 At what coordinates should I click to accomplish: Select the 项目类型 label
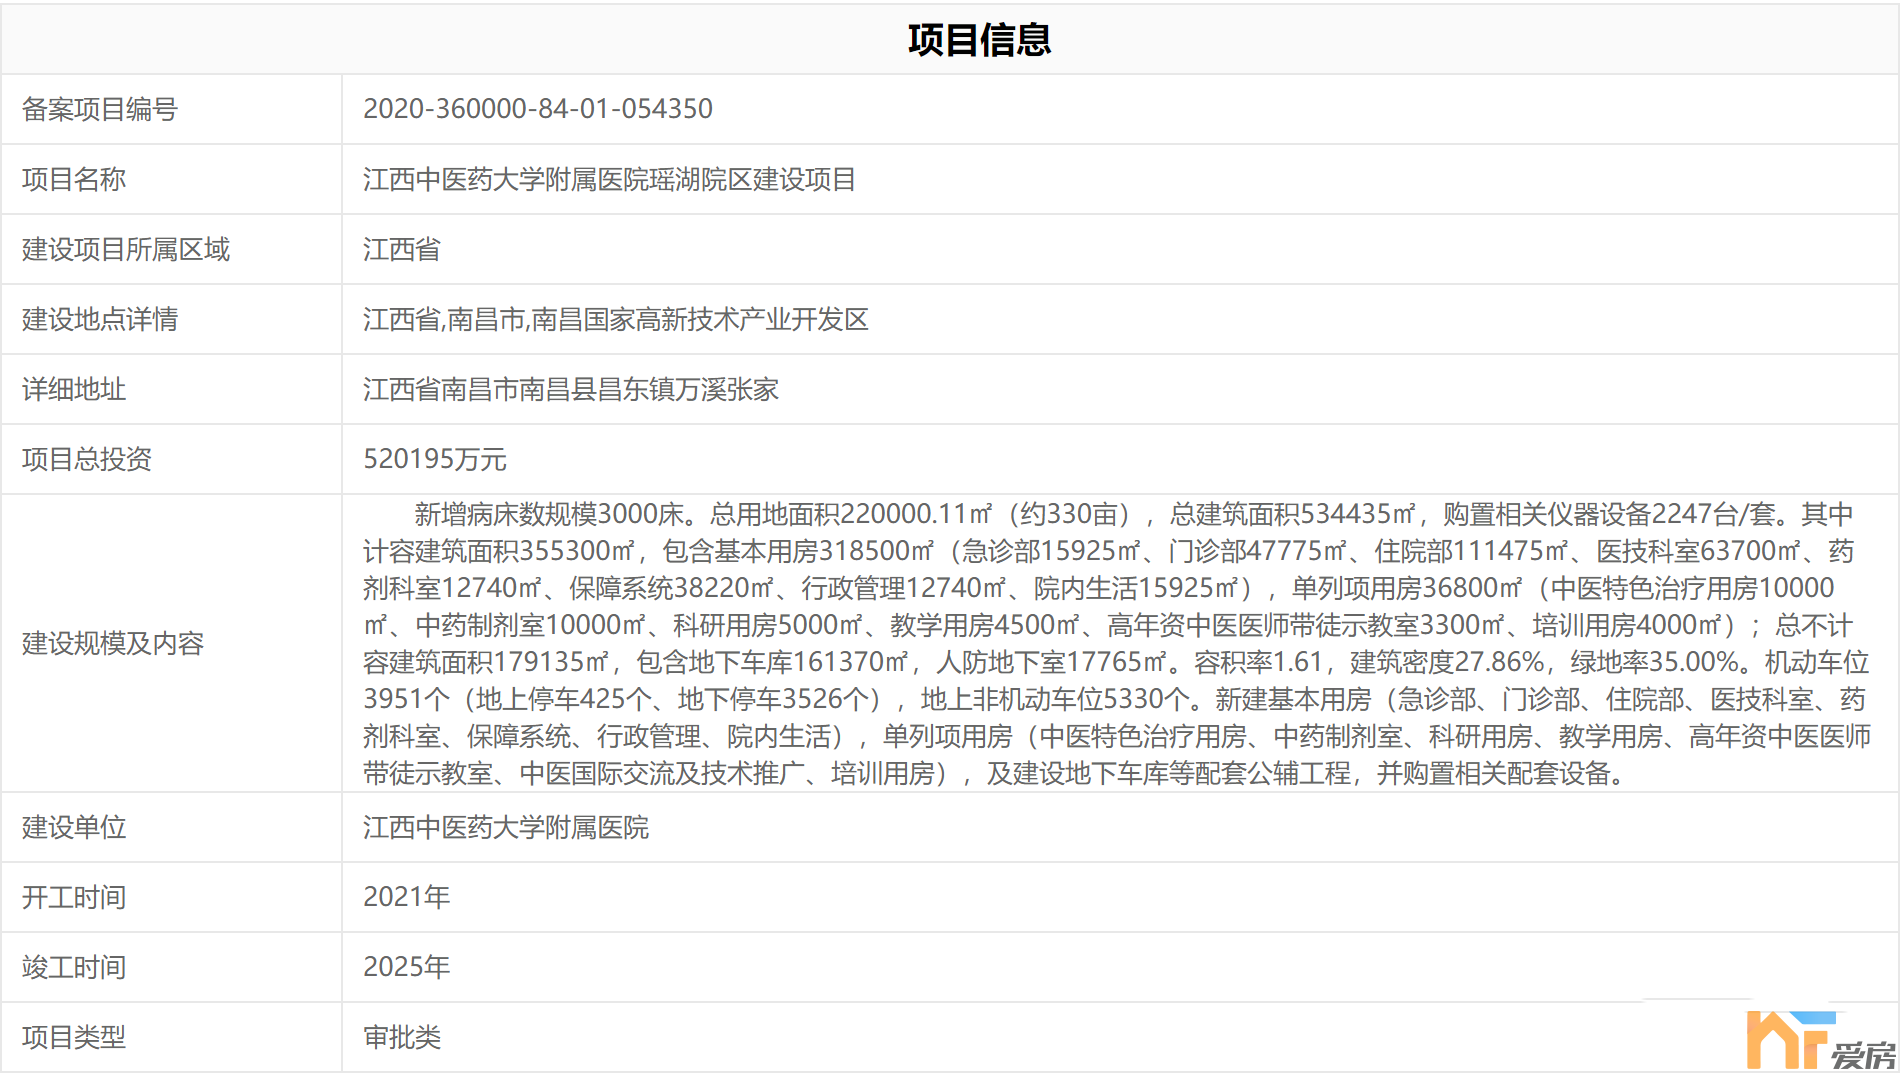(74, 1037)
